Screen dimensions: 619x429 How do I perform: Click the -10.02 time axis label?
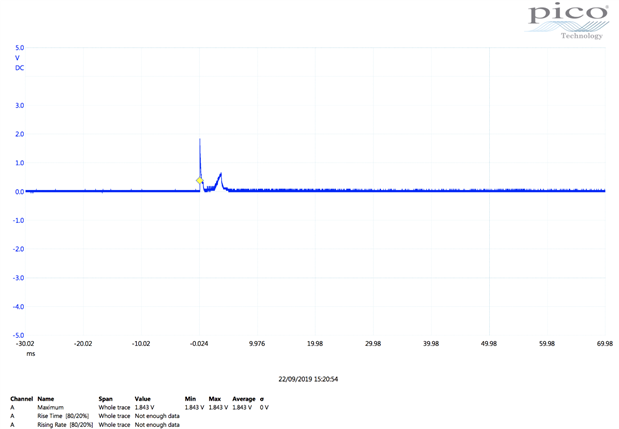141,344
